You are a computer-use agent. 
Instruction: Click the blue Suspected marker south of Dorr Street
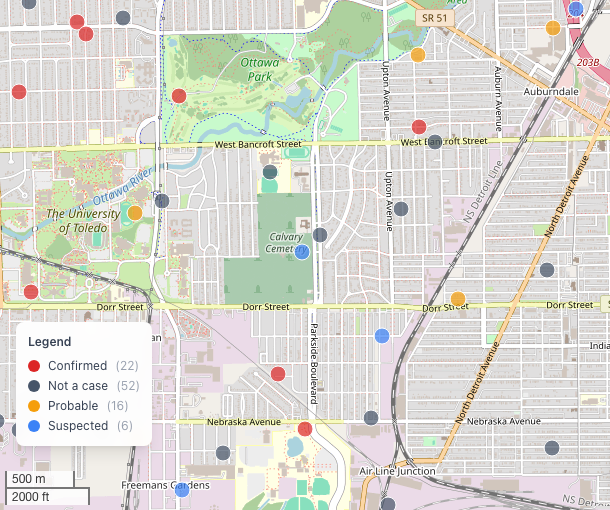click(x=382, y=336)
